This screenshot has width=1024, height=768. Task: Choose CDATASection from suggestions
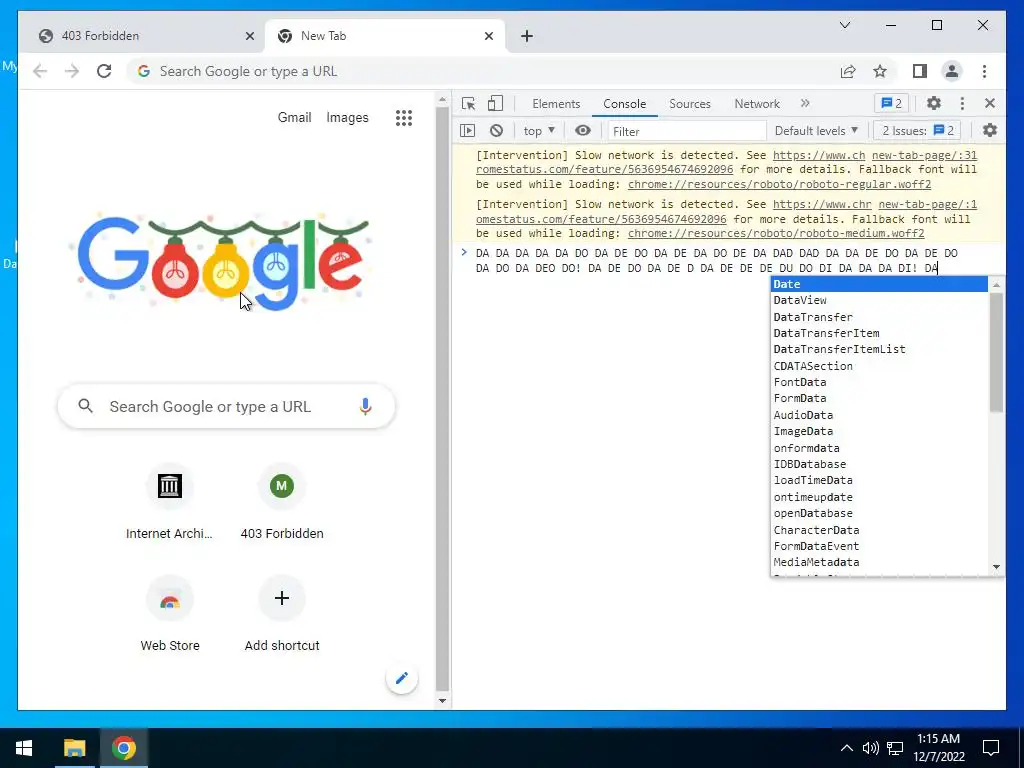point(879,366)
